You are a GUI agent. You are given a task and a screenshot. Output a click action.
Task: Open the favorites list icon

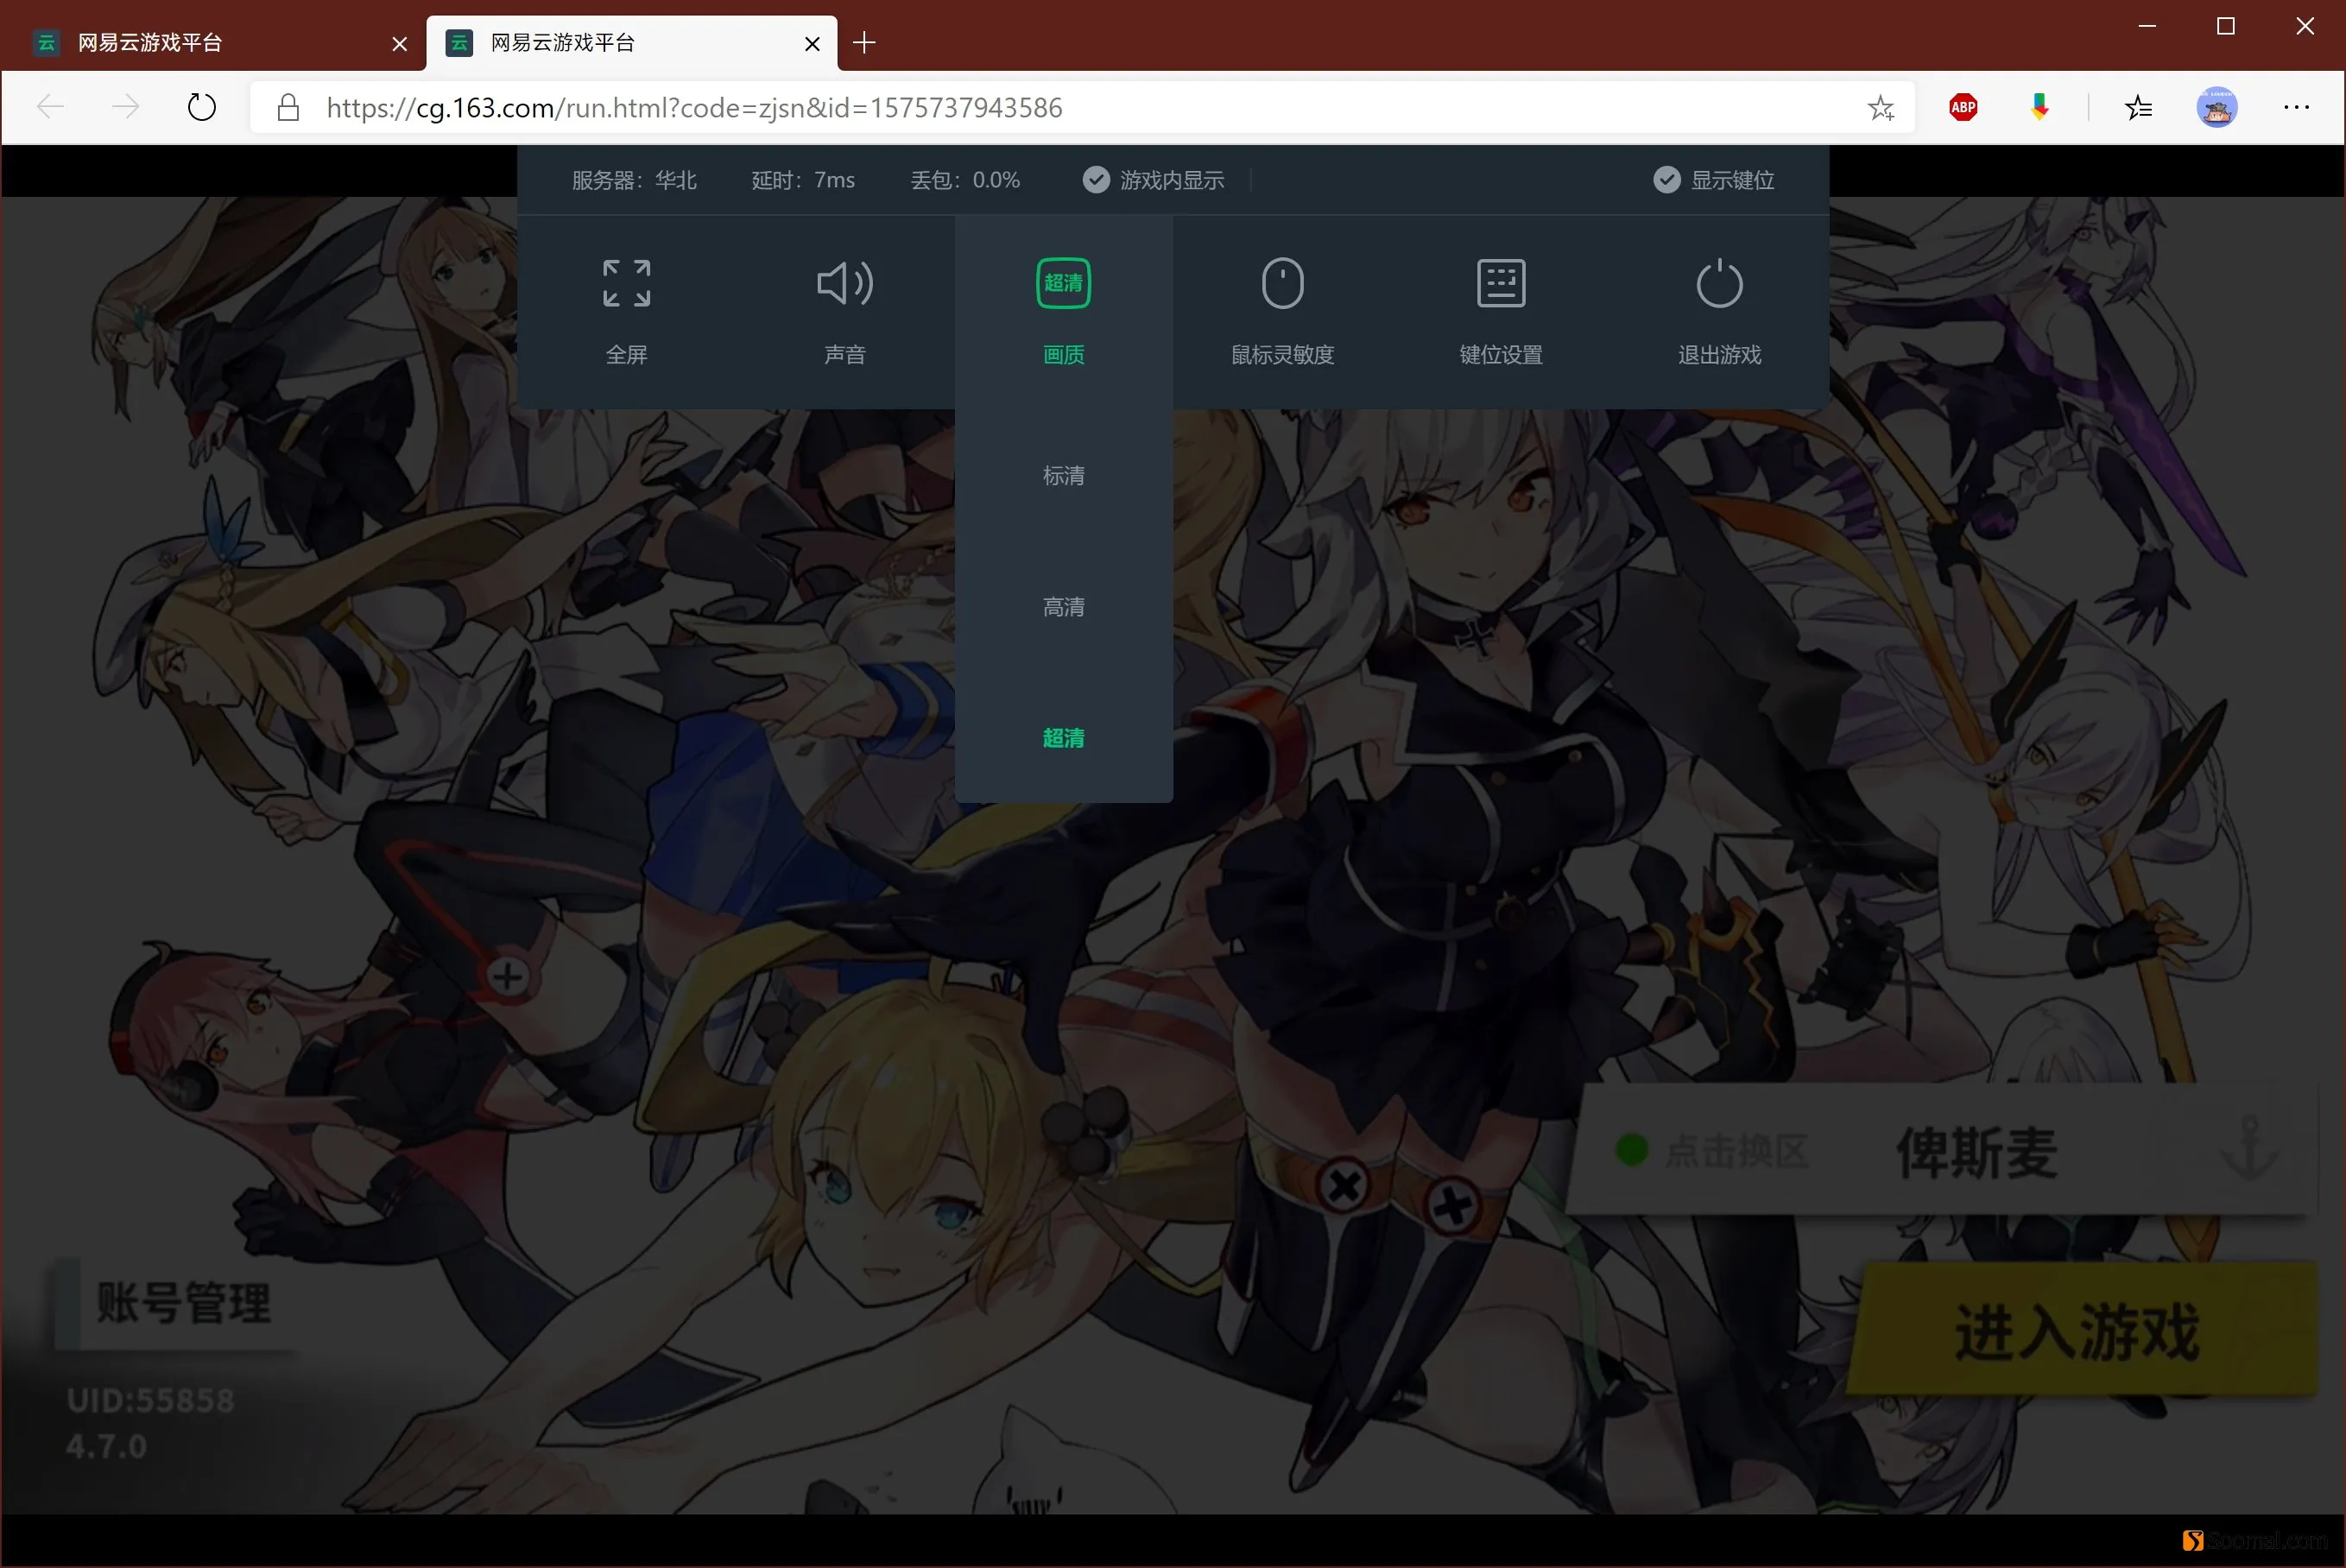coord(2138,107)
